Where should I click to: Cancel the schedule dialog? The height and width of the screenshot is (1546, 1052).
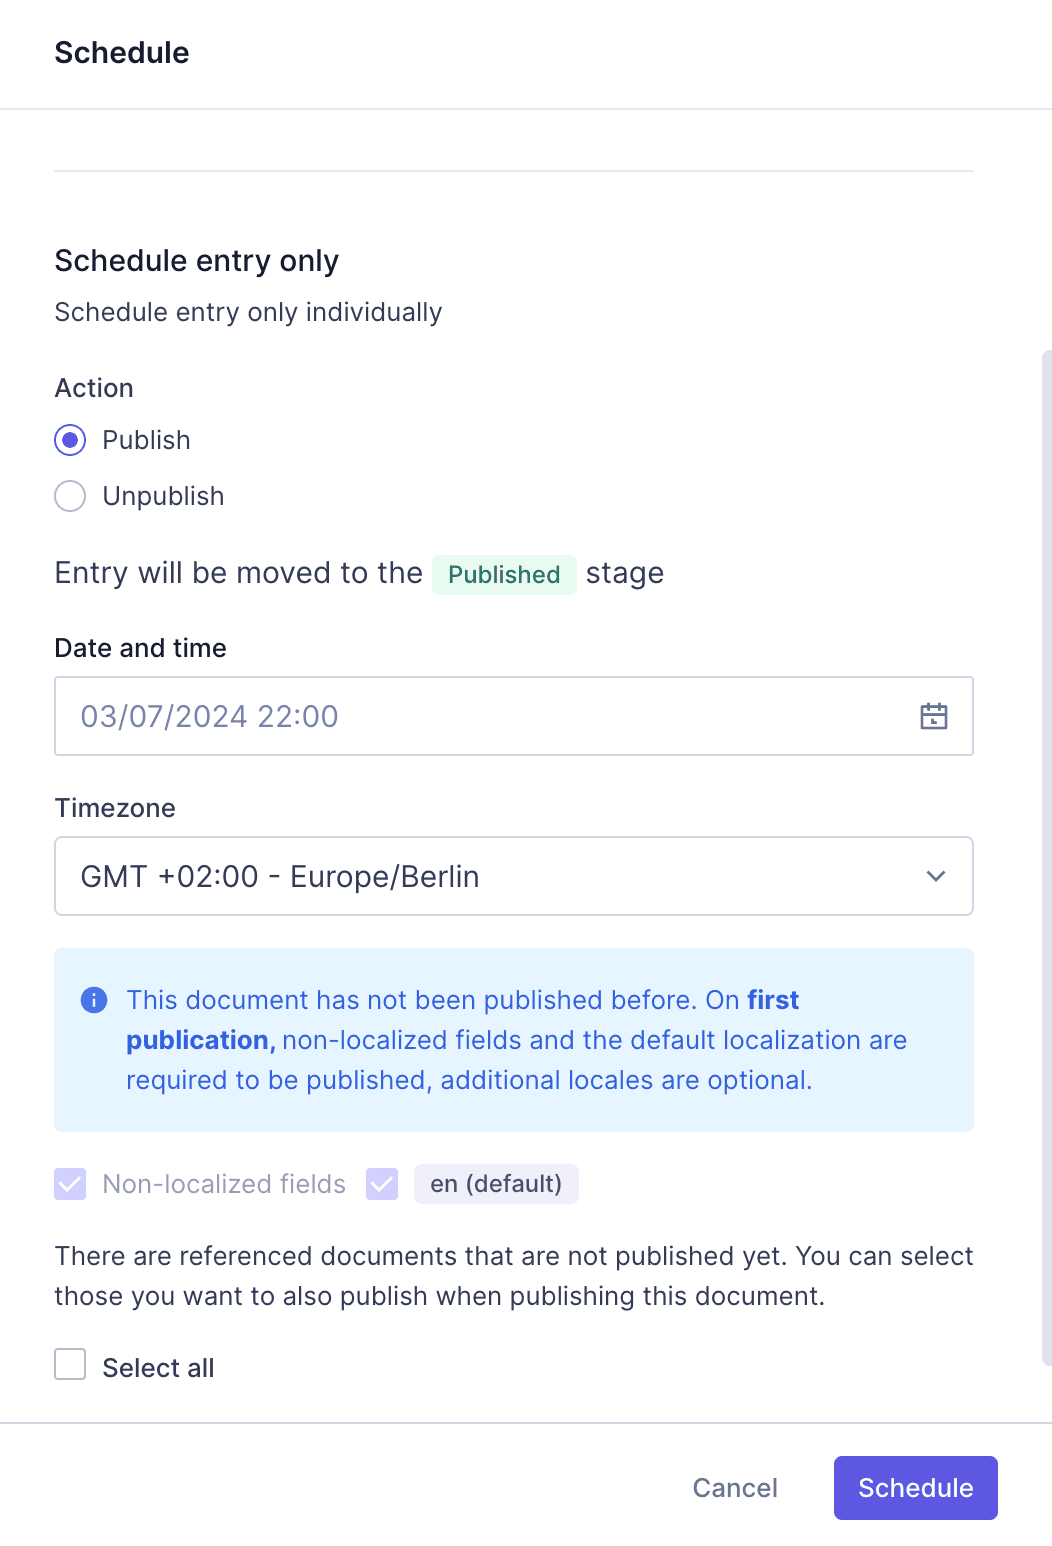(x=735, y=1488)
